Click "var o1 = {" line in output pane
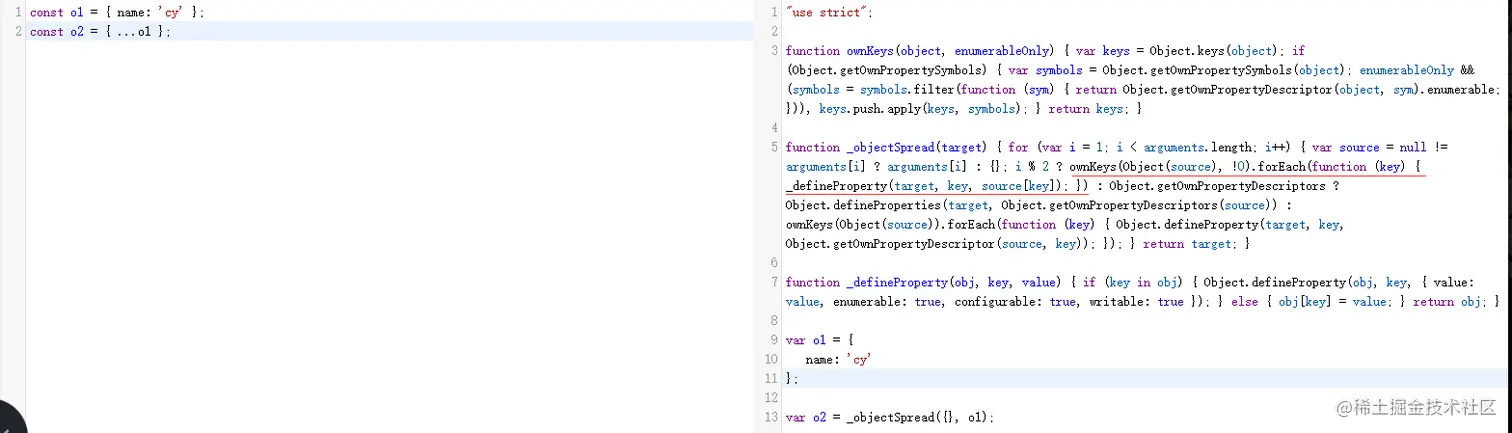1512x433 pixels. 820,341
